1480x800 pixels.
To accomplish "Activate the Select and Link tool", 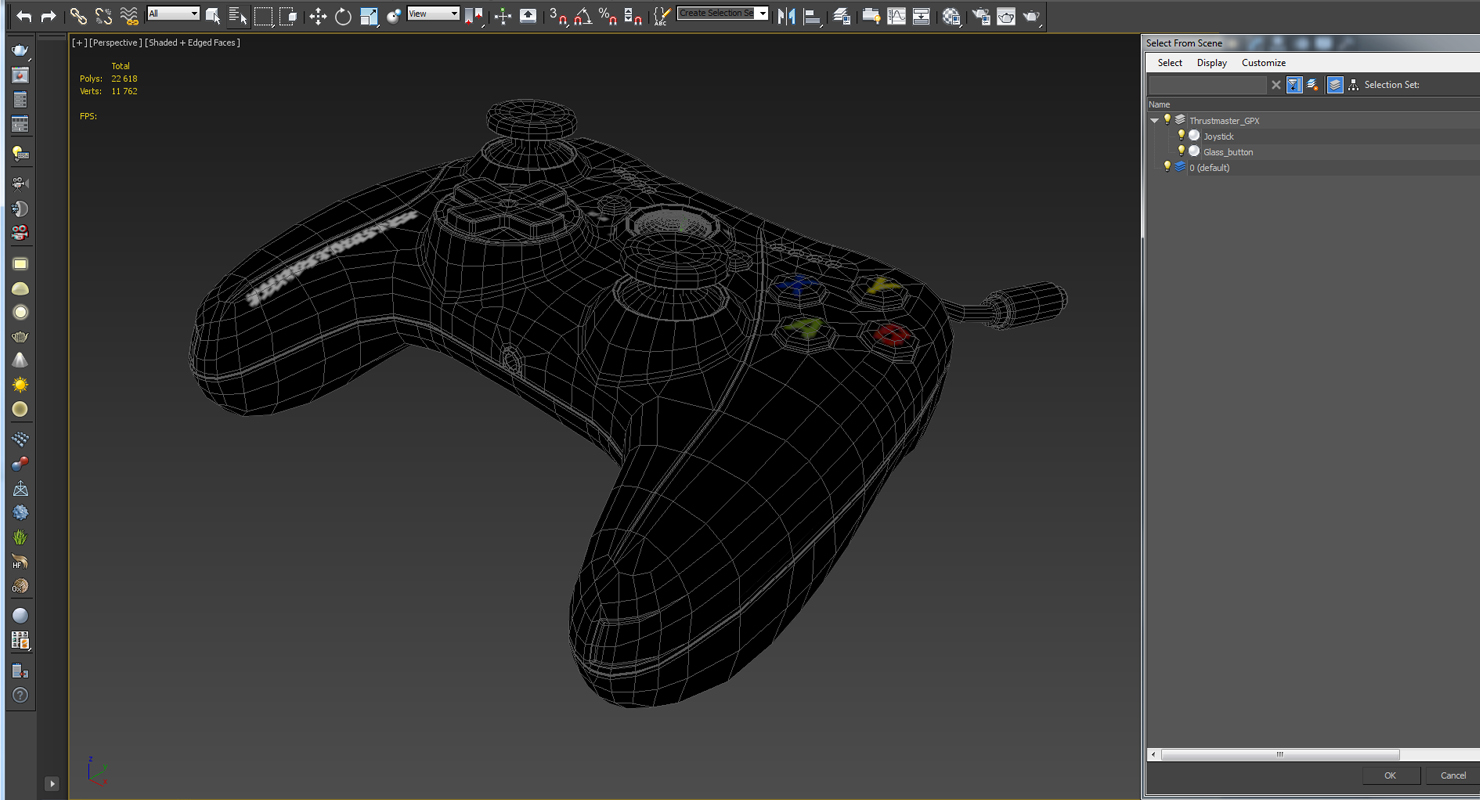I will coord(78,16).
